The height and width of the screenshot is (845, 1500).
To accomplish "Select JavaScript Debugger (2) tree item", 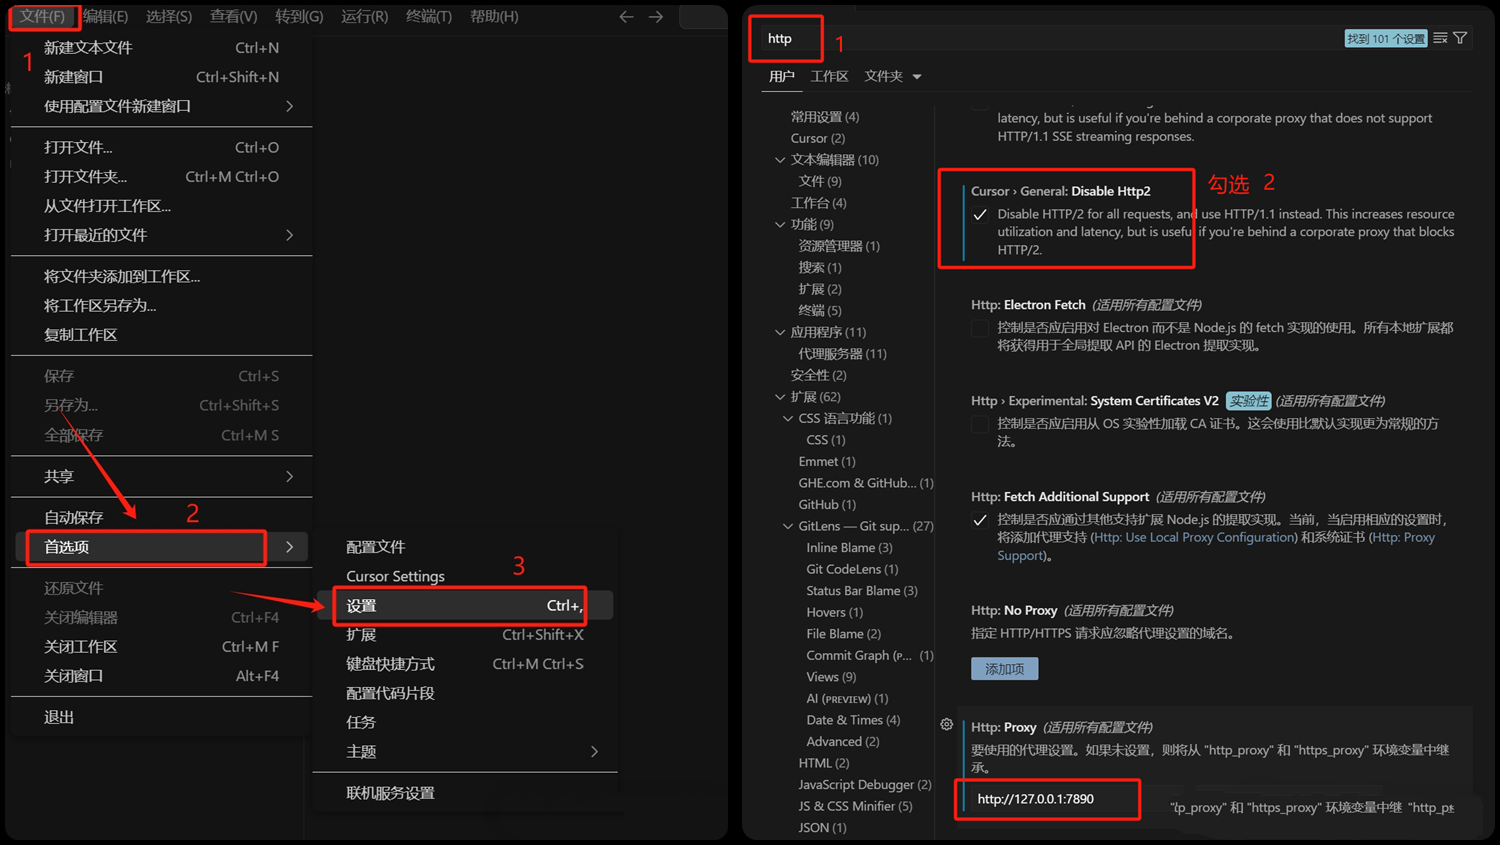I will click(x=865, y=785).
